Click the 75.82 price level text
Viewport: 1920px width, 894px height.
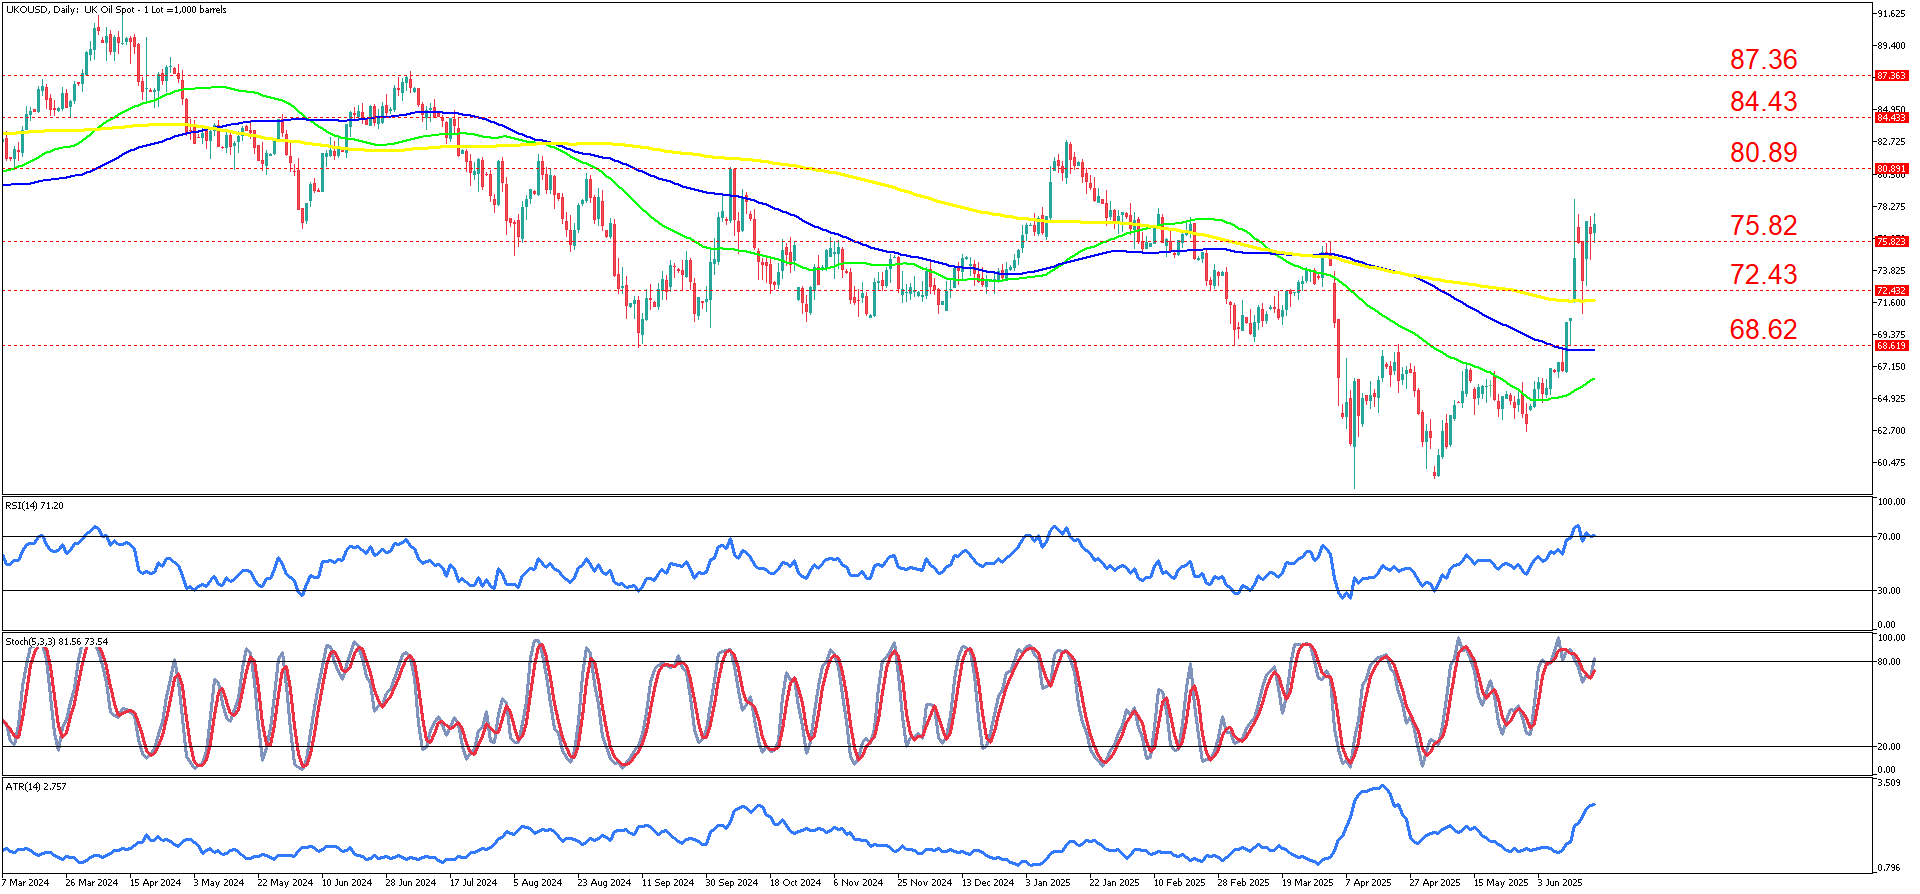click(x=1763, y=226)
